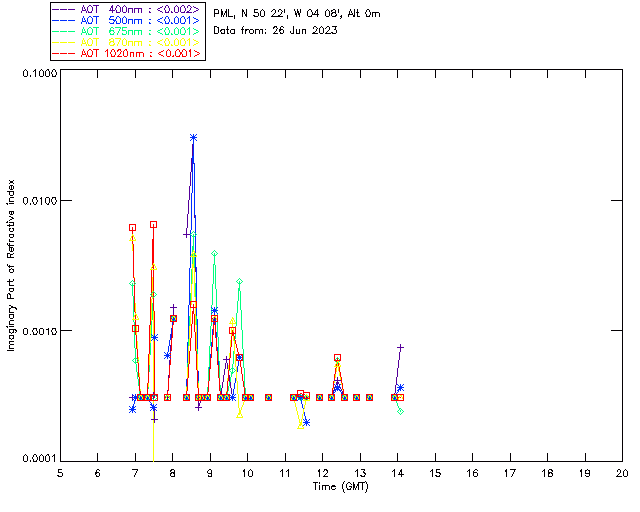Image resolution: width=640 pixels, height=512 pixels.
Task: Click the x-axis tick label 7
Action: point(135,473)
